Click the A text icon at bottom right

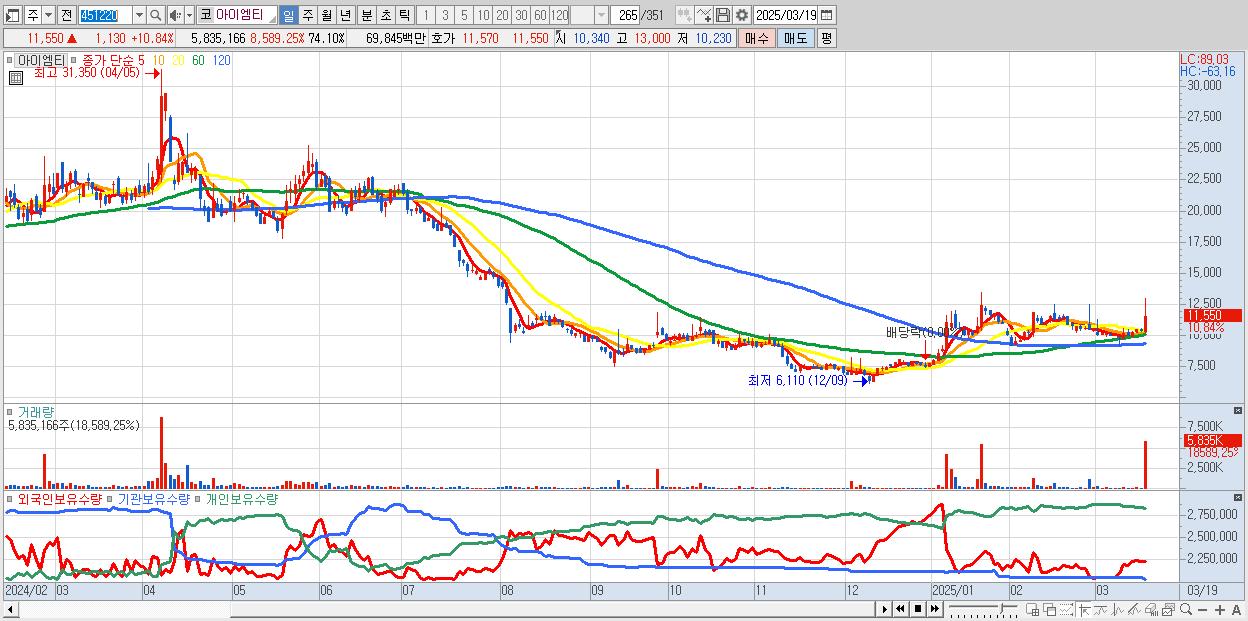click(1236, 610)
